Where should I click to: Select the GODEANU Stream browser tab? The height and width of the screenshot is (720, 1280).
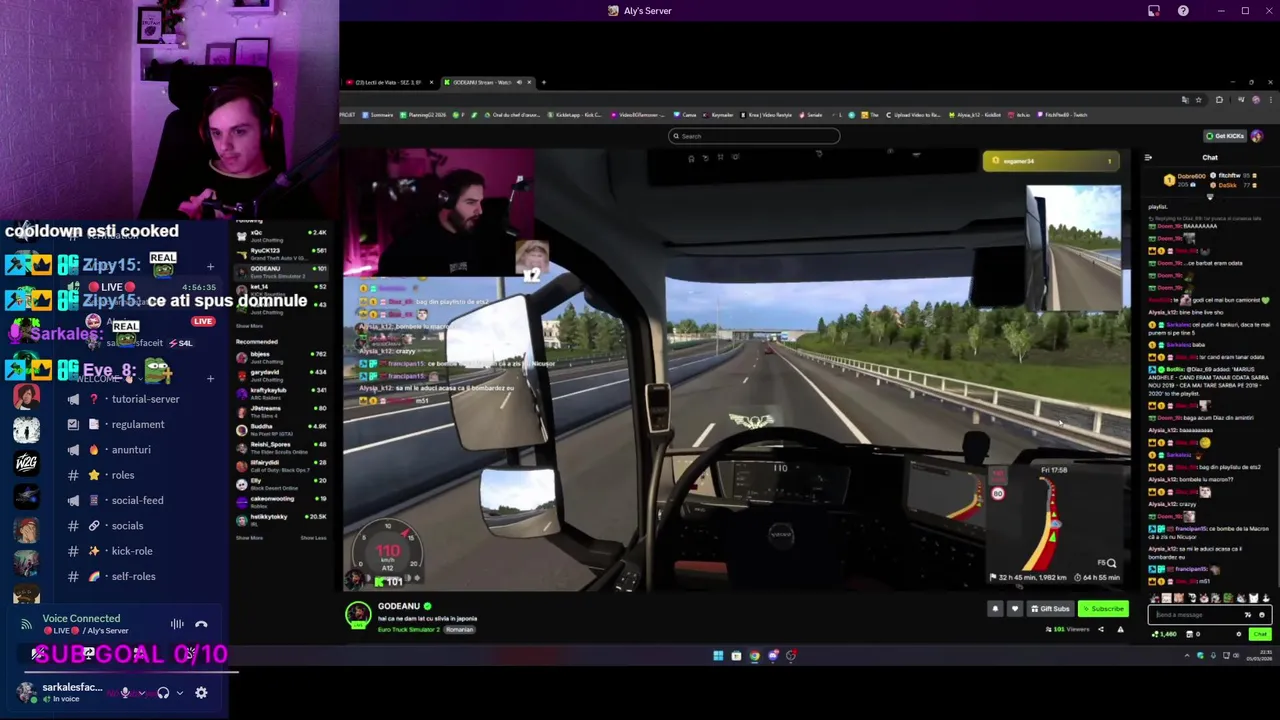tap(483, 82)
